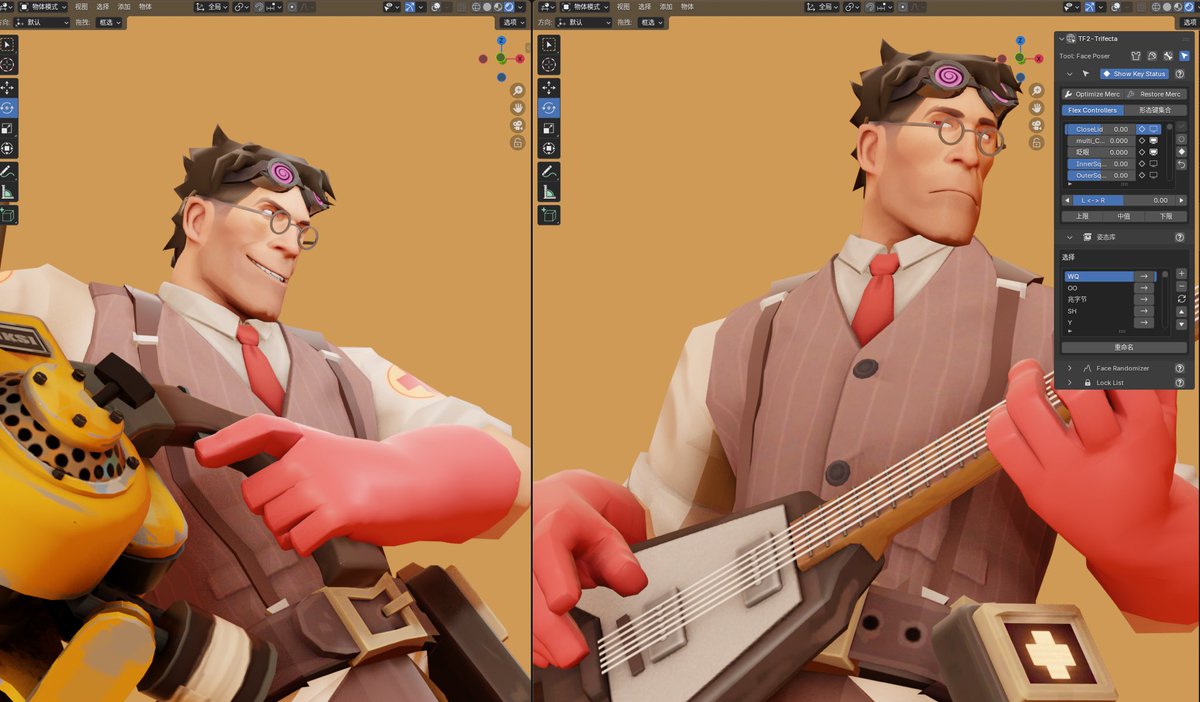Click the Restore Merc button
Viewport: 1200px width, 702px height.
(x=1155, y=94)
